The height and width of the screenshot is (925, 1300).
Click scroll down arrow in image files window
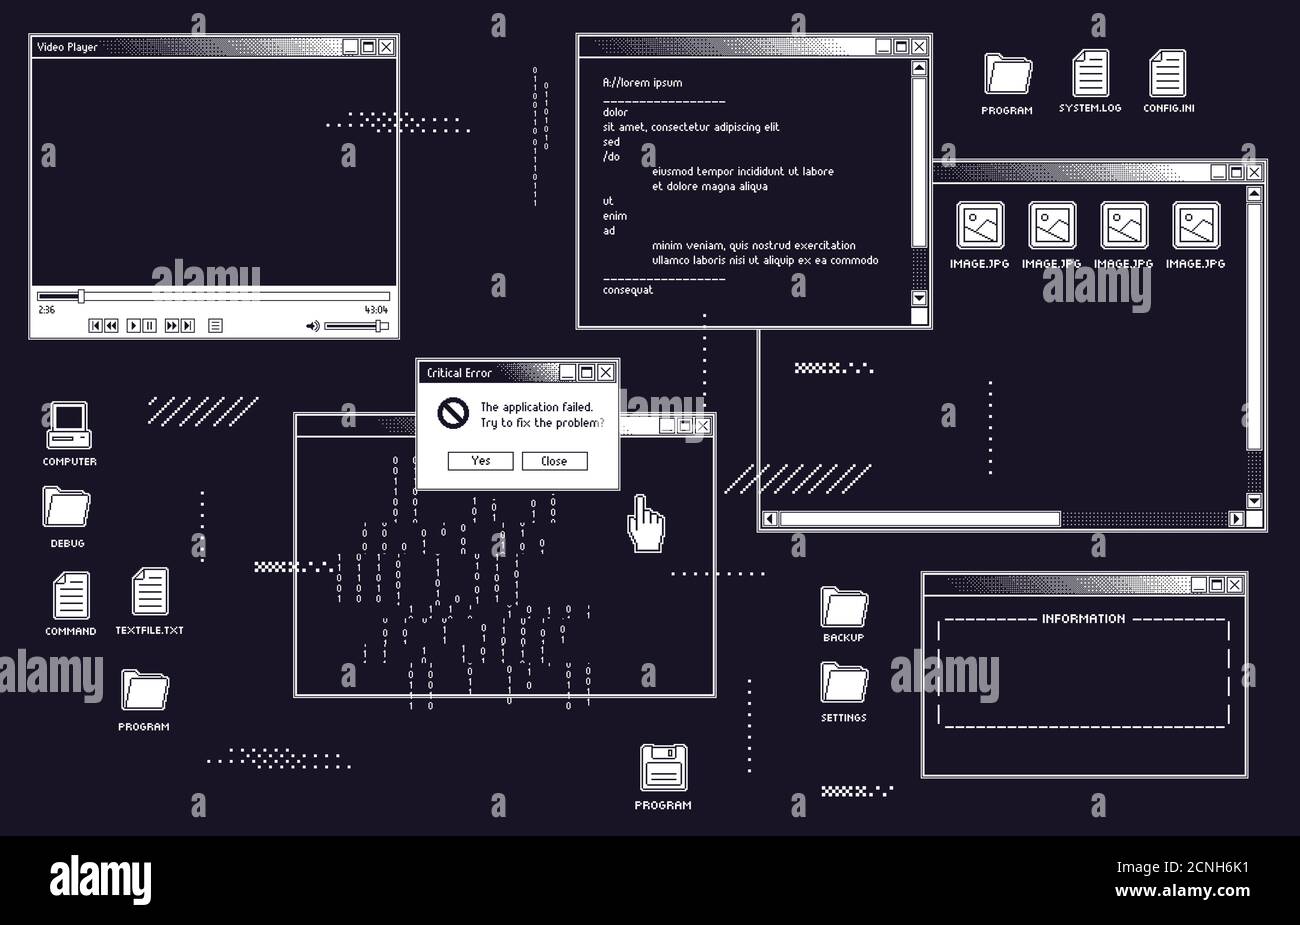1254,501
